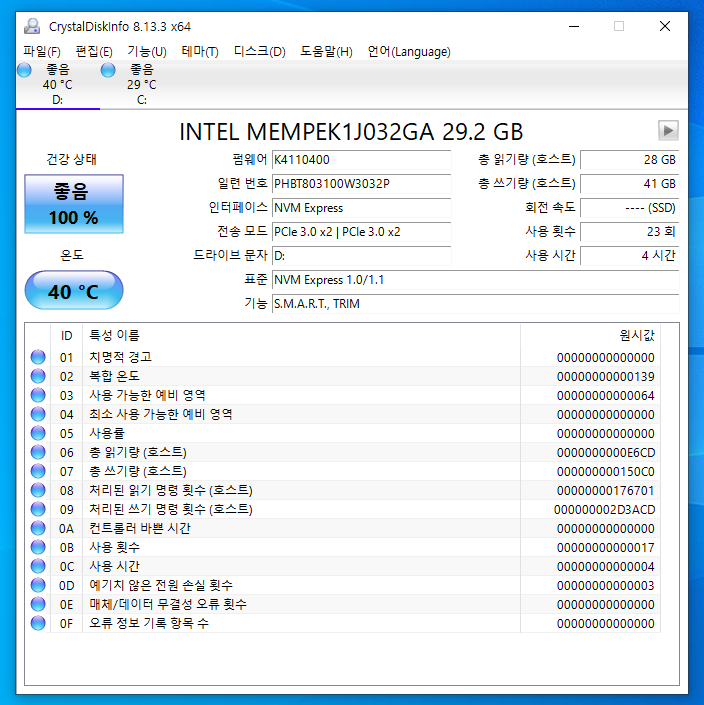
Task: Click the 좋음 100 % health status button
Action: click(x=74, y=204)
